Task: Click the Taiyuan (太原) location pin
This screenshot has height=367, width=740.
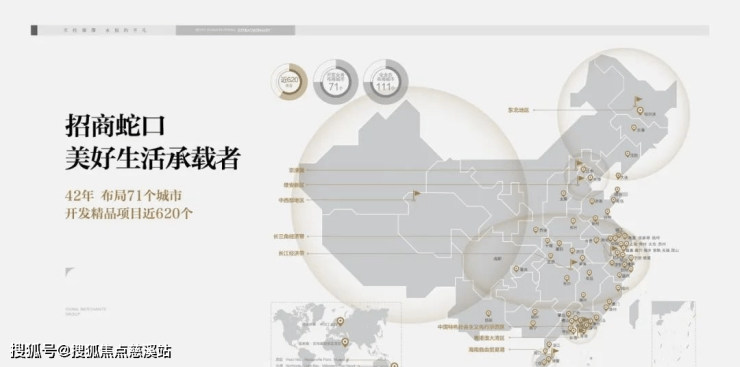Action: tap(563, 193)
